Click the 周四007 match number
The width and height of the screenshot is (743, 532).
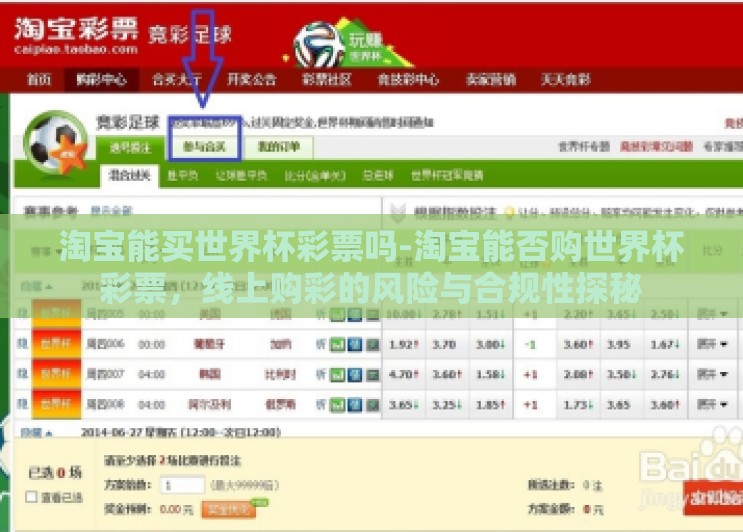pos(105,374)
